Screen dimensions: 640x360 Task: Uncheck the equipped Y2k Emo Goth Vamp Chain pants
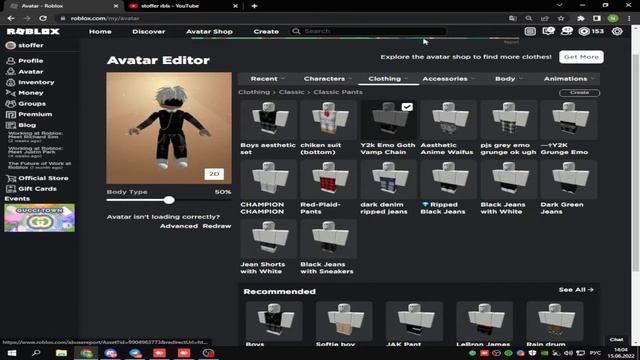407,107
